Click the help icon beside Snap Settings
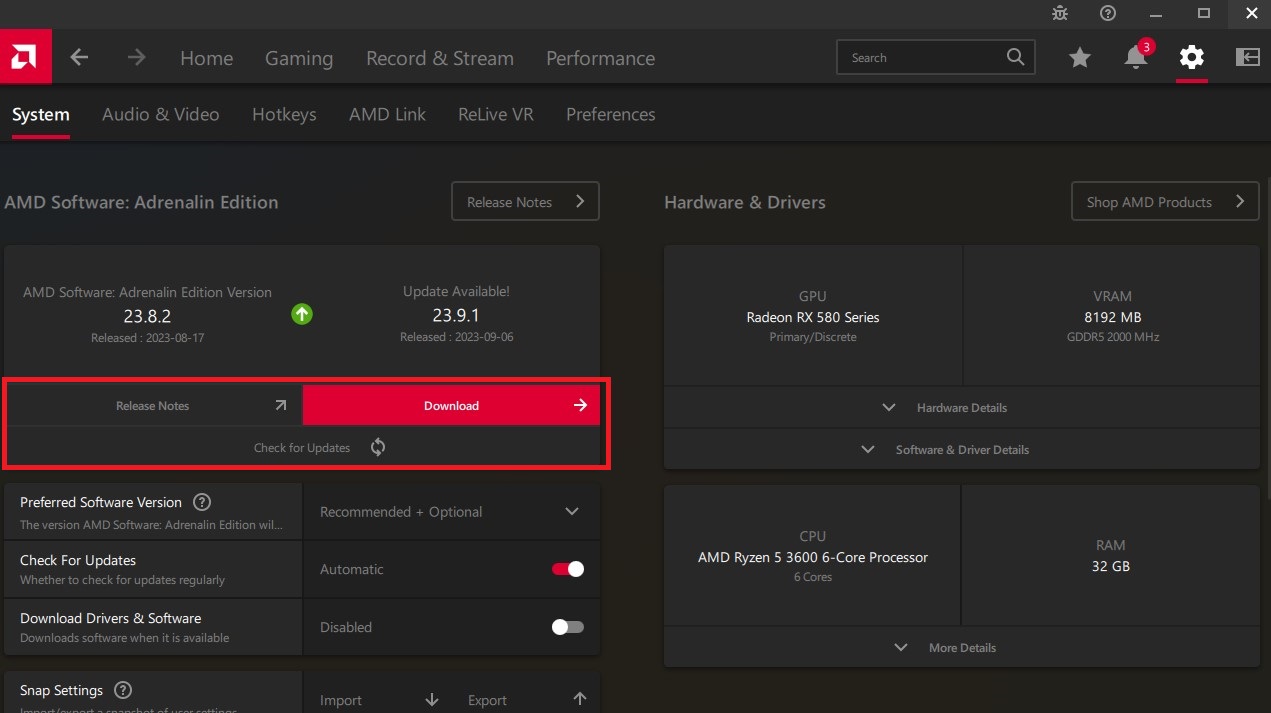 pos(123,690)
